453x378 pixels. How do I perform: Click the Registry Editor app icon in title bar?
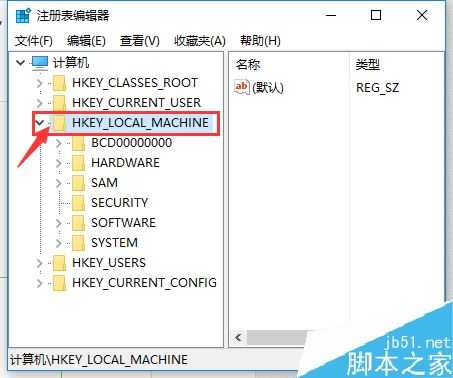point(23,16)
